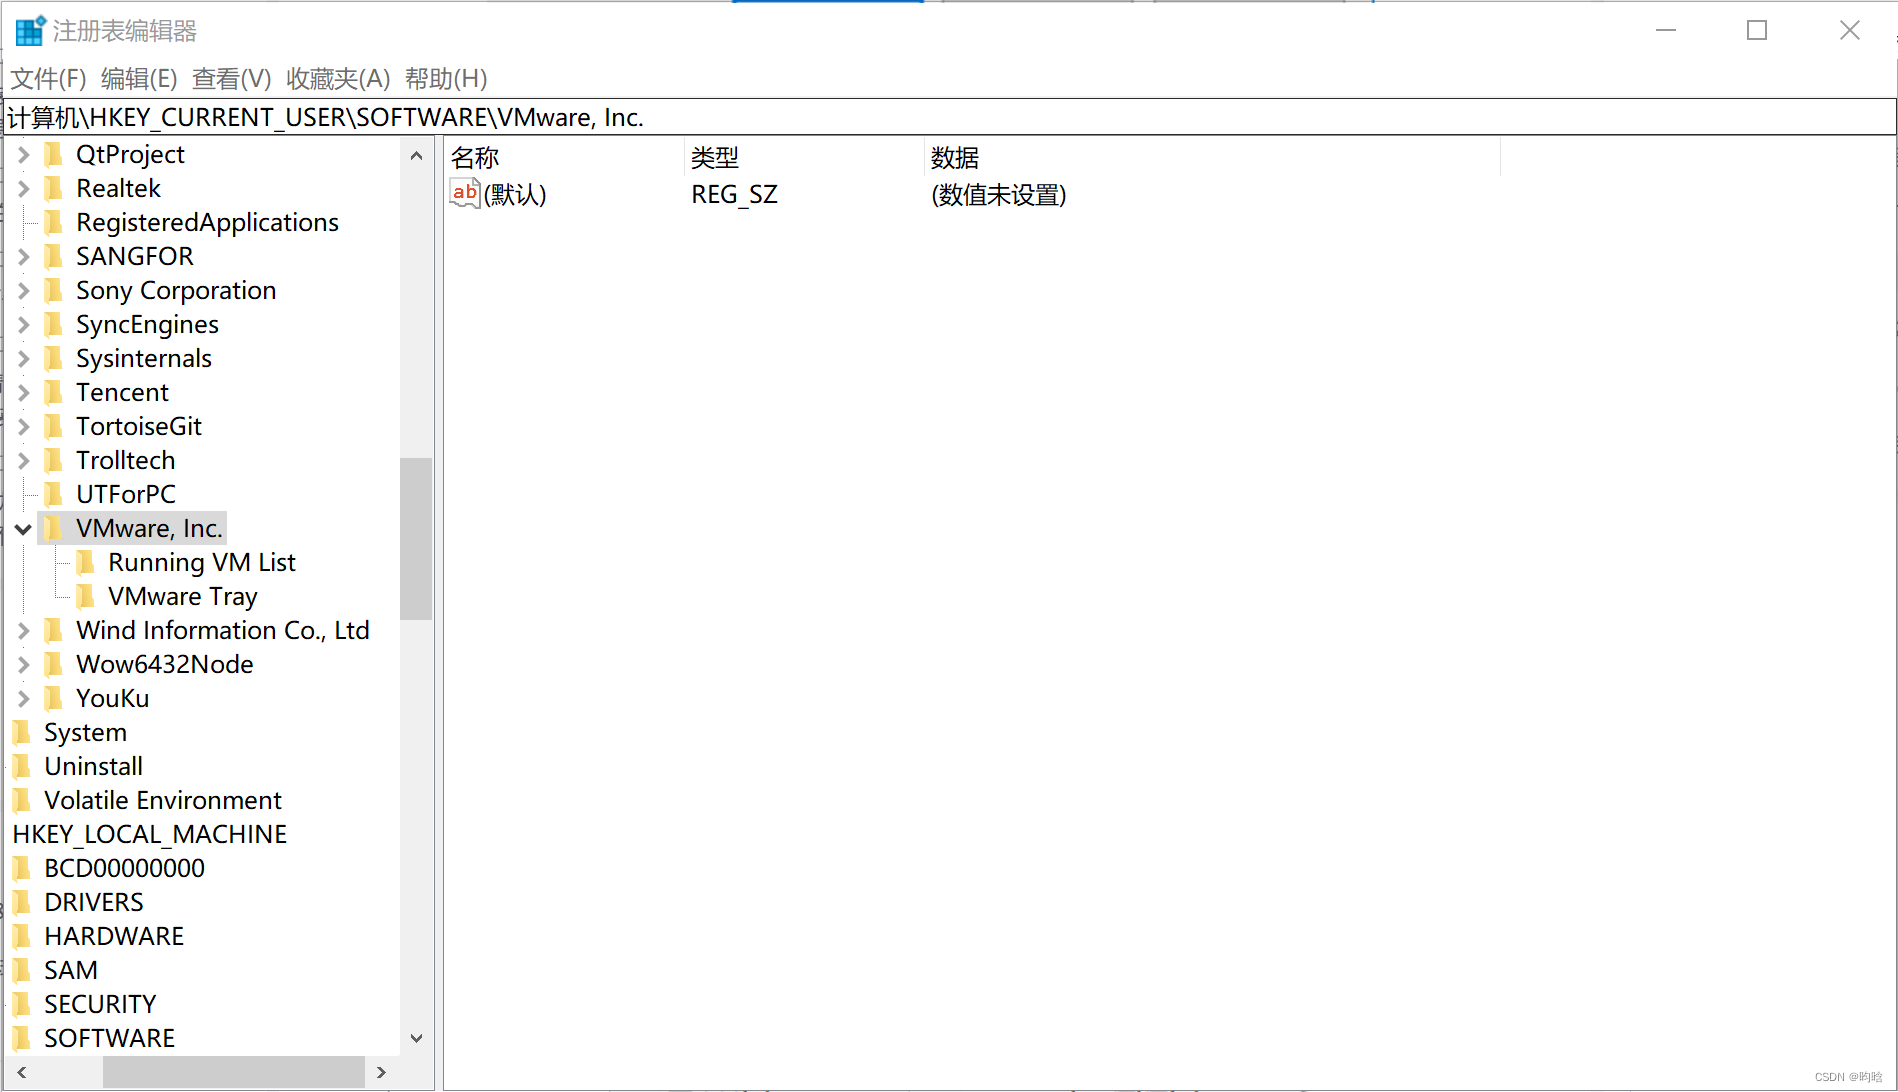Click the tree panel's down scroll arrow
The image size is (1898, 1092).
click(416, 1038)
